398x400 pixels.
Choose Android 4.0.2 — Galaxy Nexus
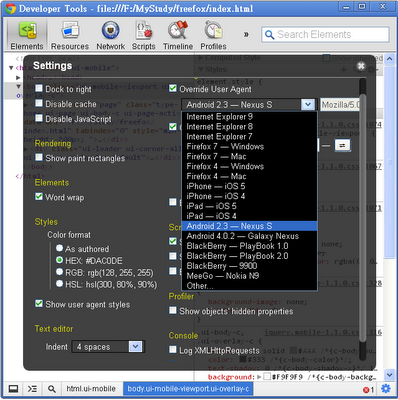(x=249, y=236)
